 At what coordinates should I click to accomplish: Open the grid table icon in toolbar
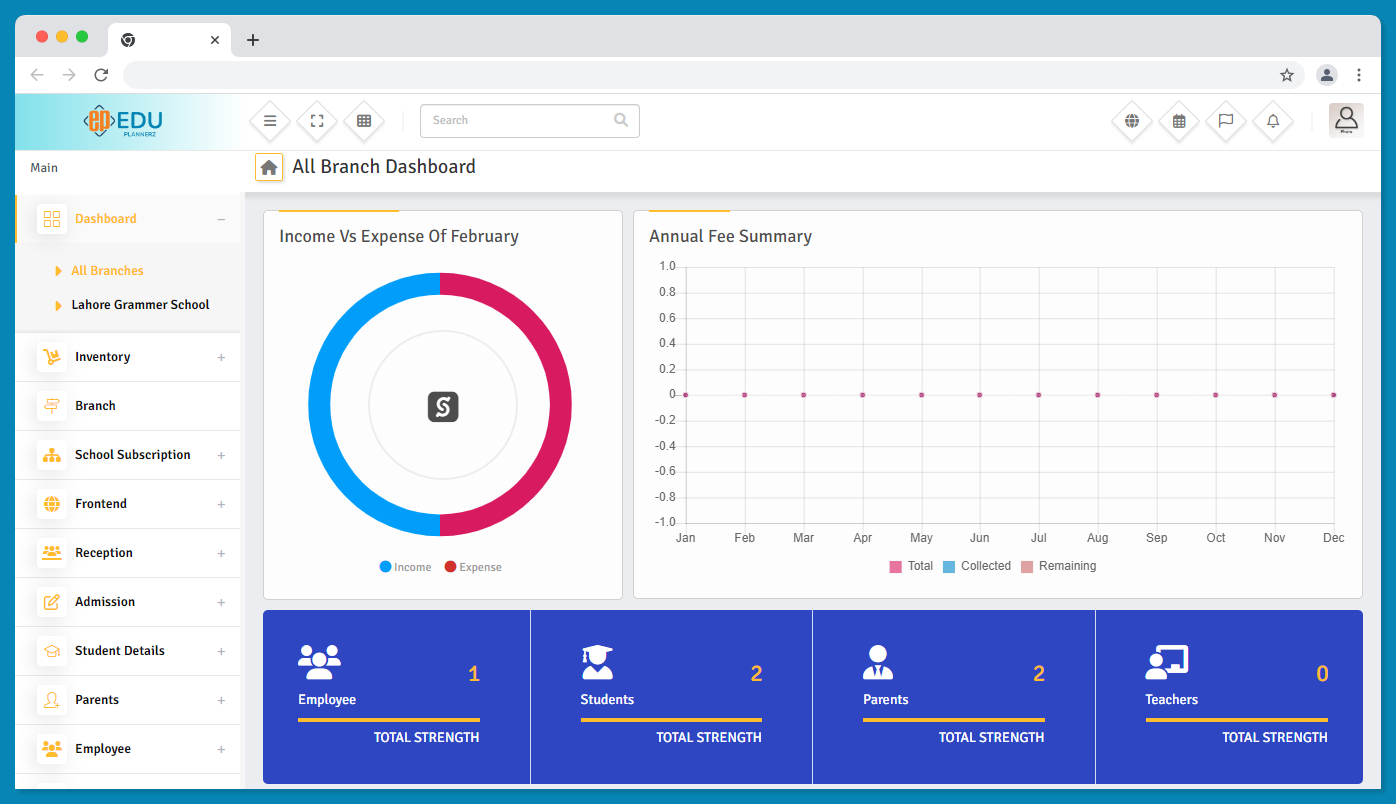point(364,121)
